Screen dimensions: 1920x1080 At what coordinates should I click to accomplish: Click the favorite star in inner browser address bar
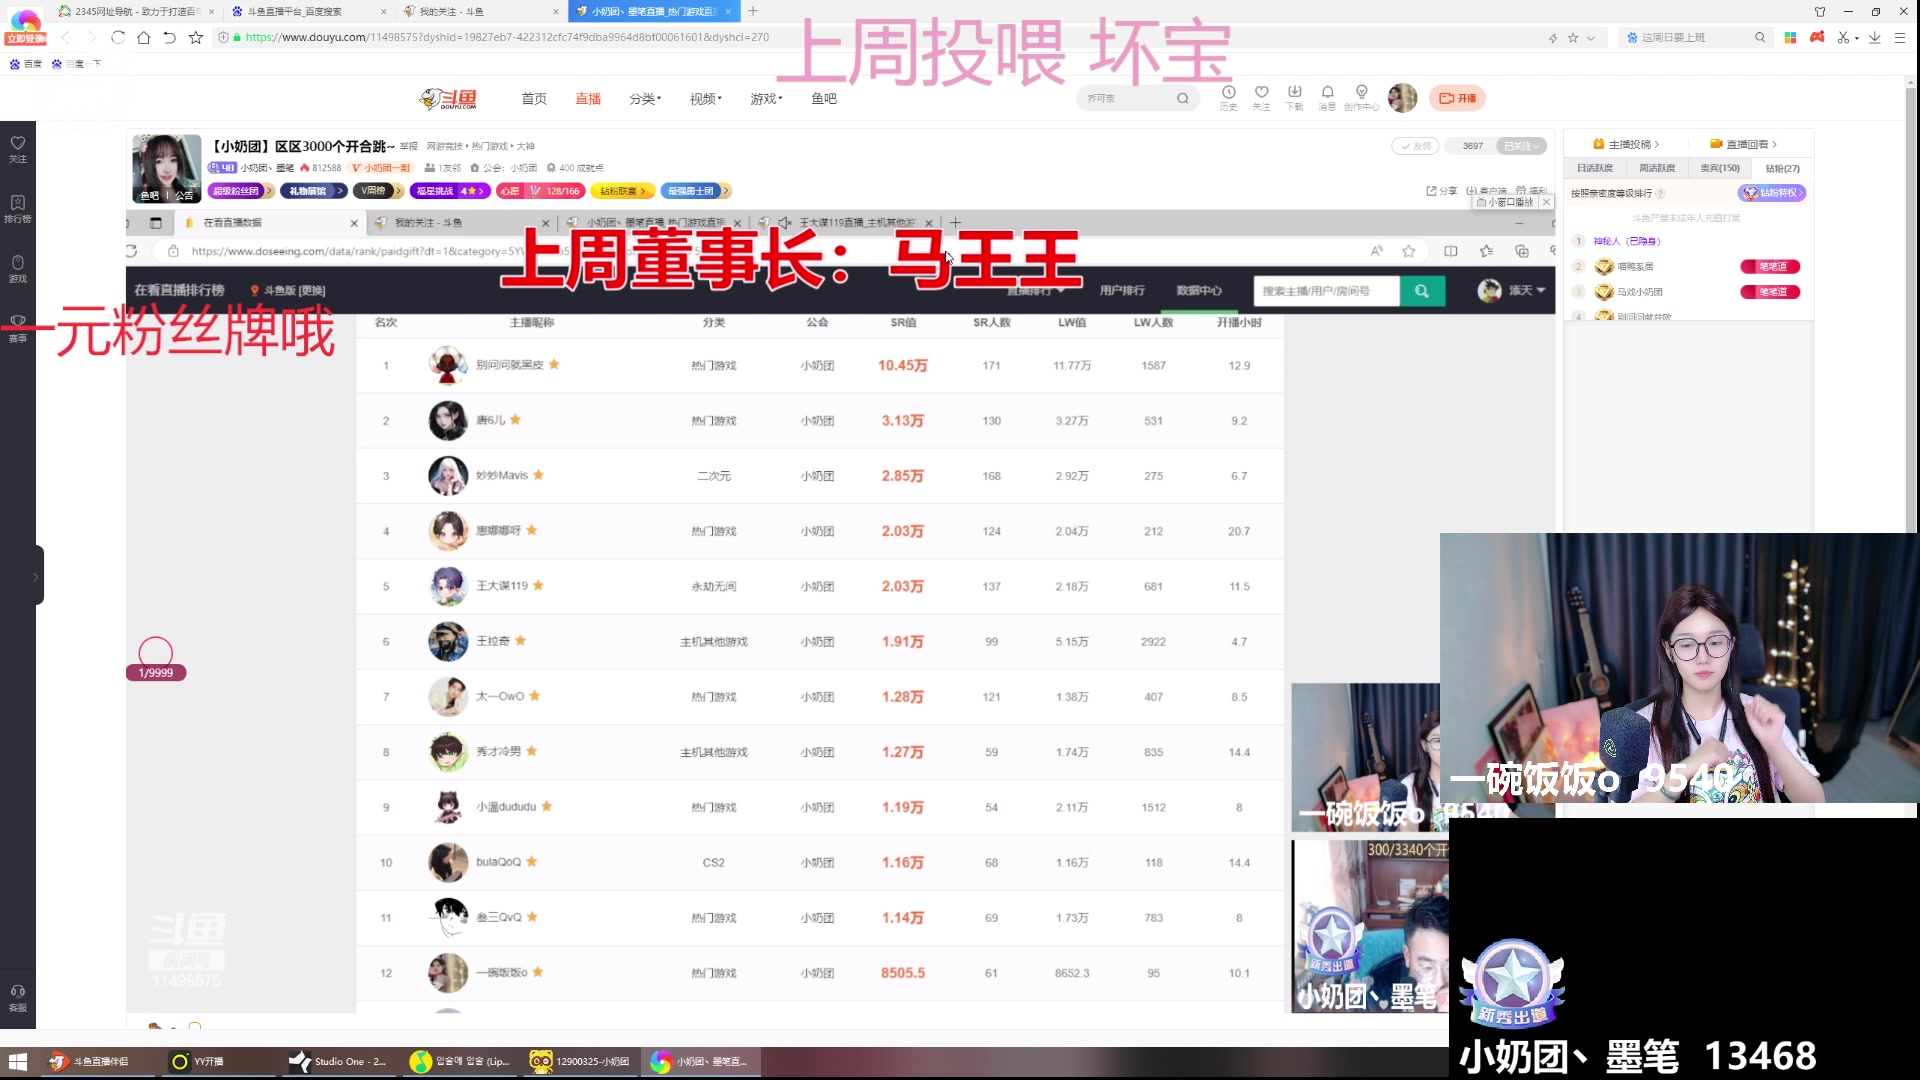pyautogui.click(x=1408, y=251)
